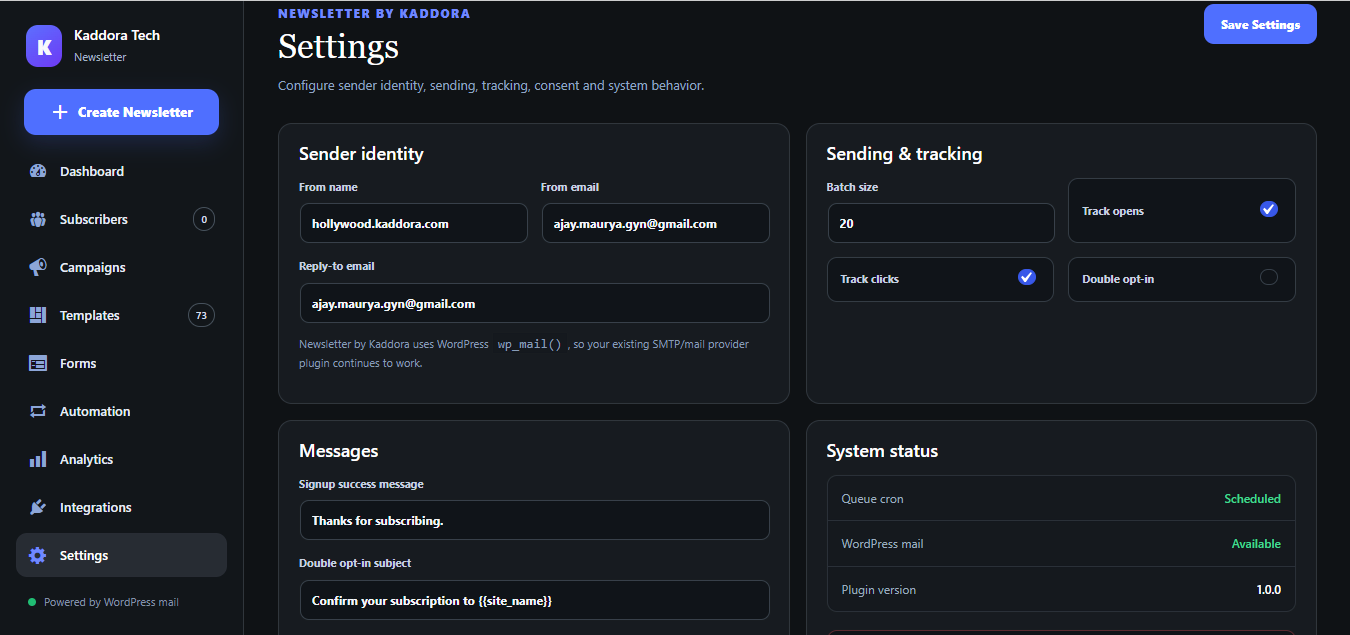Image resolution: width=1350 pixels, height=635 pixels.
Task: Focus the Batch size input field
Action: 941,223
